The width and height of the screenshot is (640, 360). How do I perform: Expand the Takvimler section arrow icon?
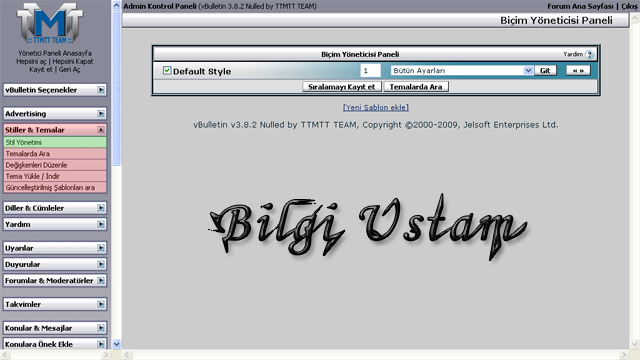101,304
